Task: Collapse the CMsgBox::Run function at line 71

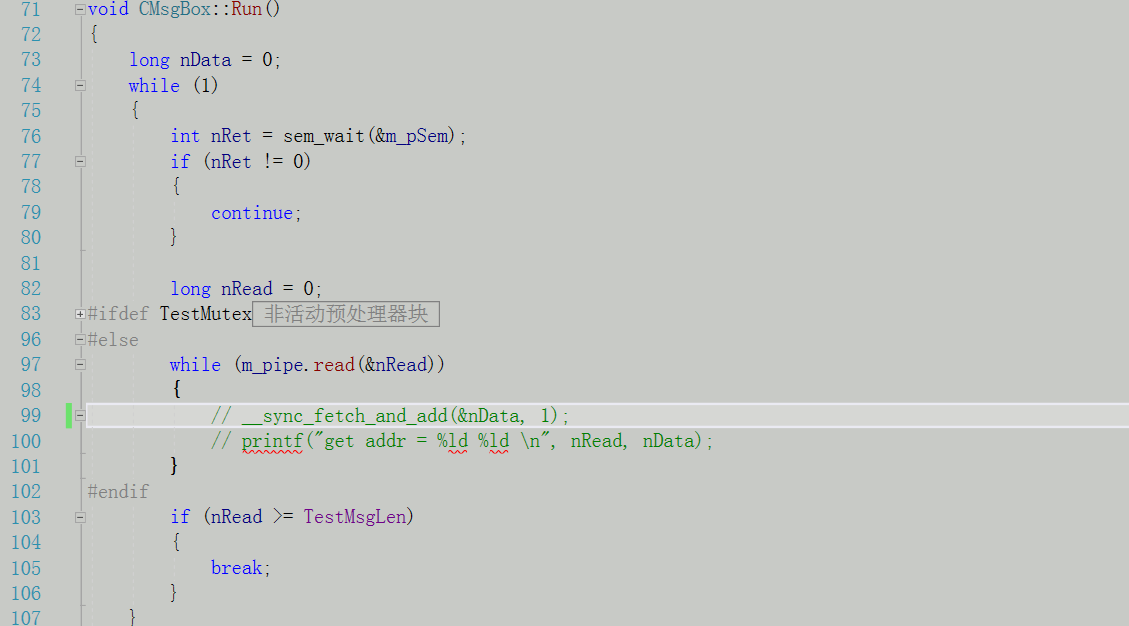Action: tap(80, 10)
